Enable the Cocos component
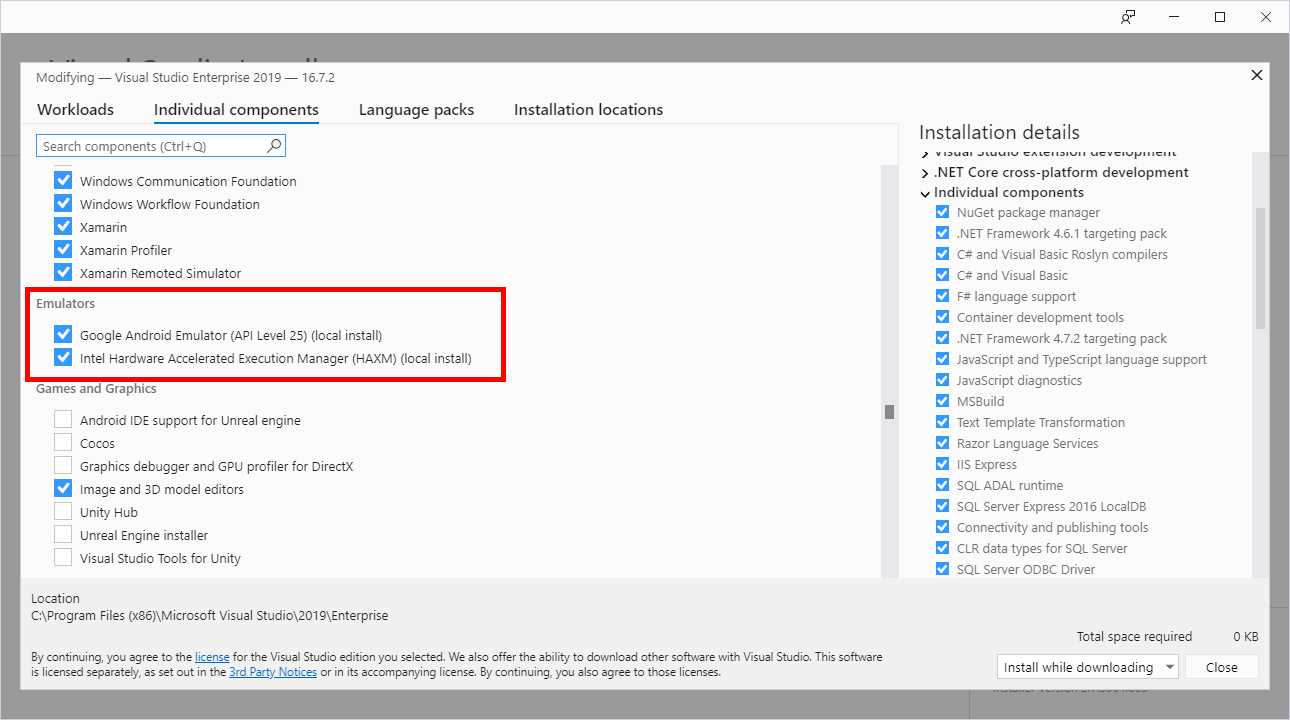Screen dimensions: 1290x720 63,442
